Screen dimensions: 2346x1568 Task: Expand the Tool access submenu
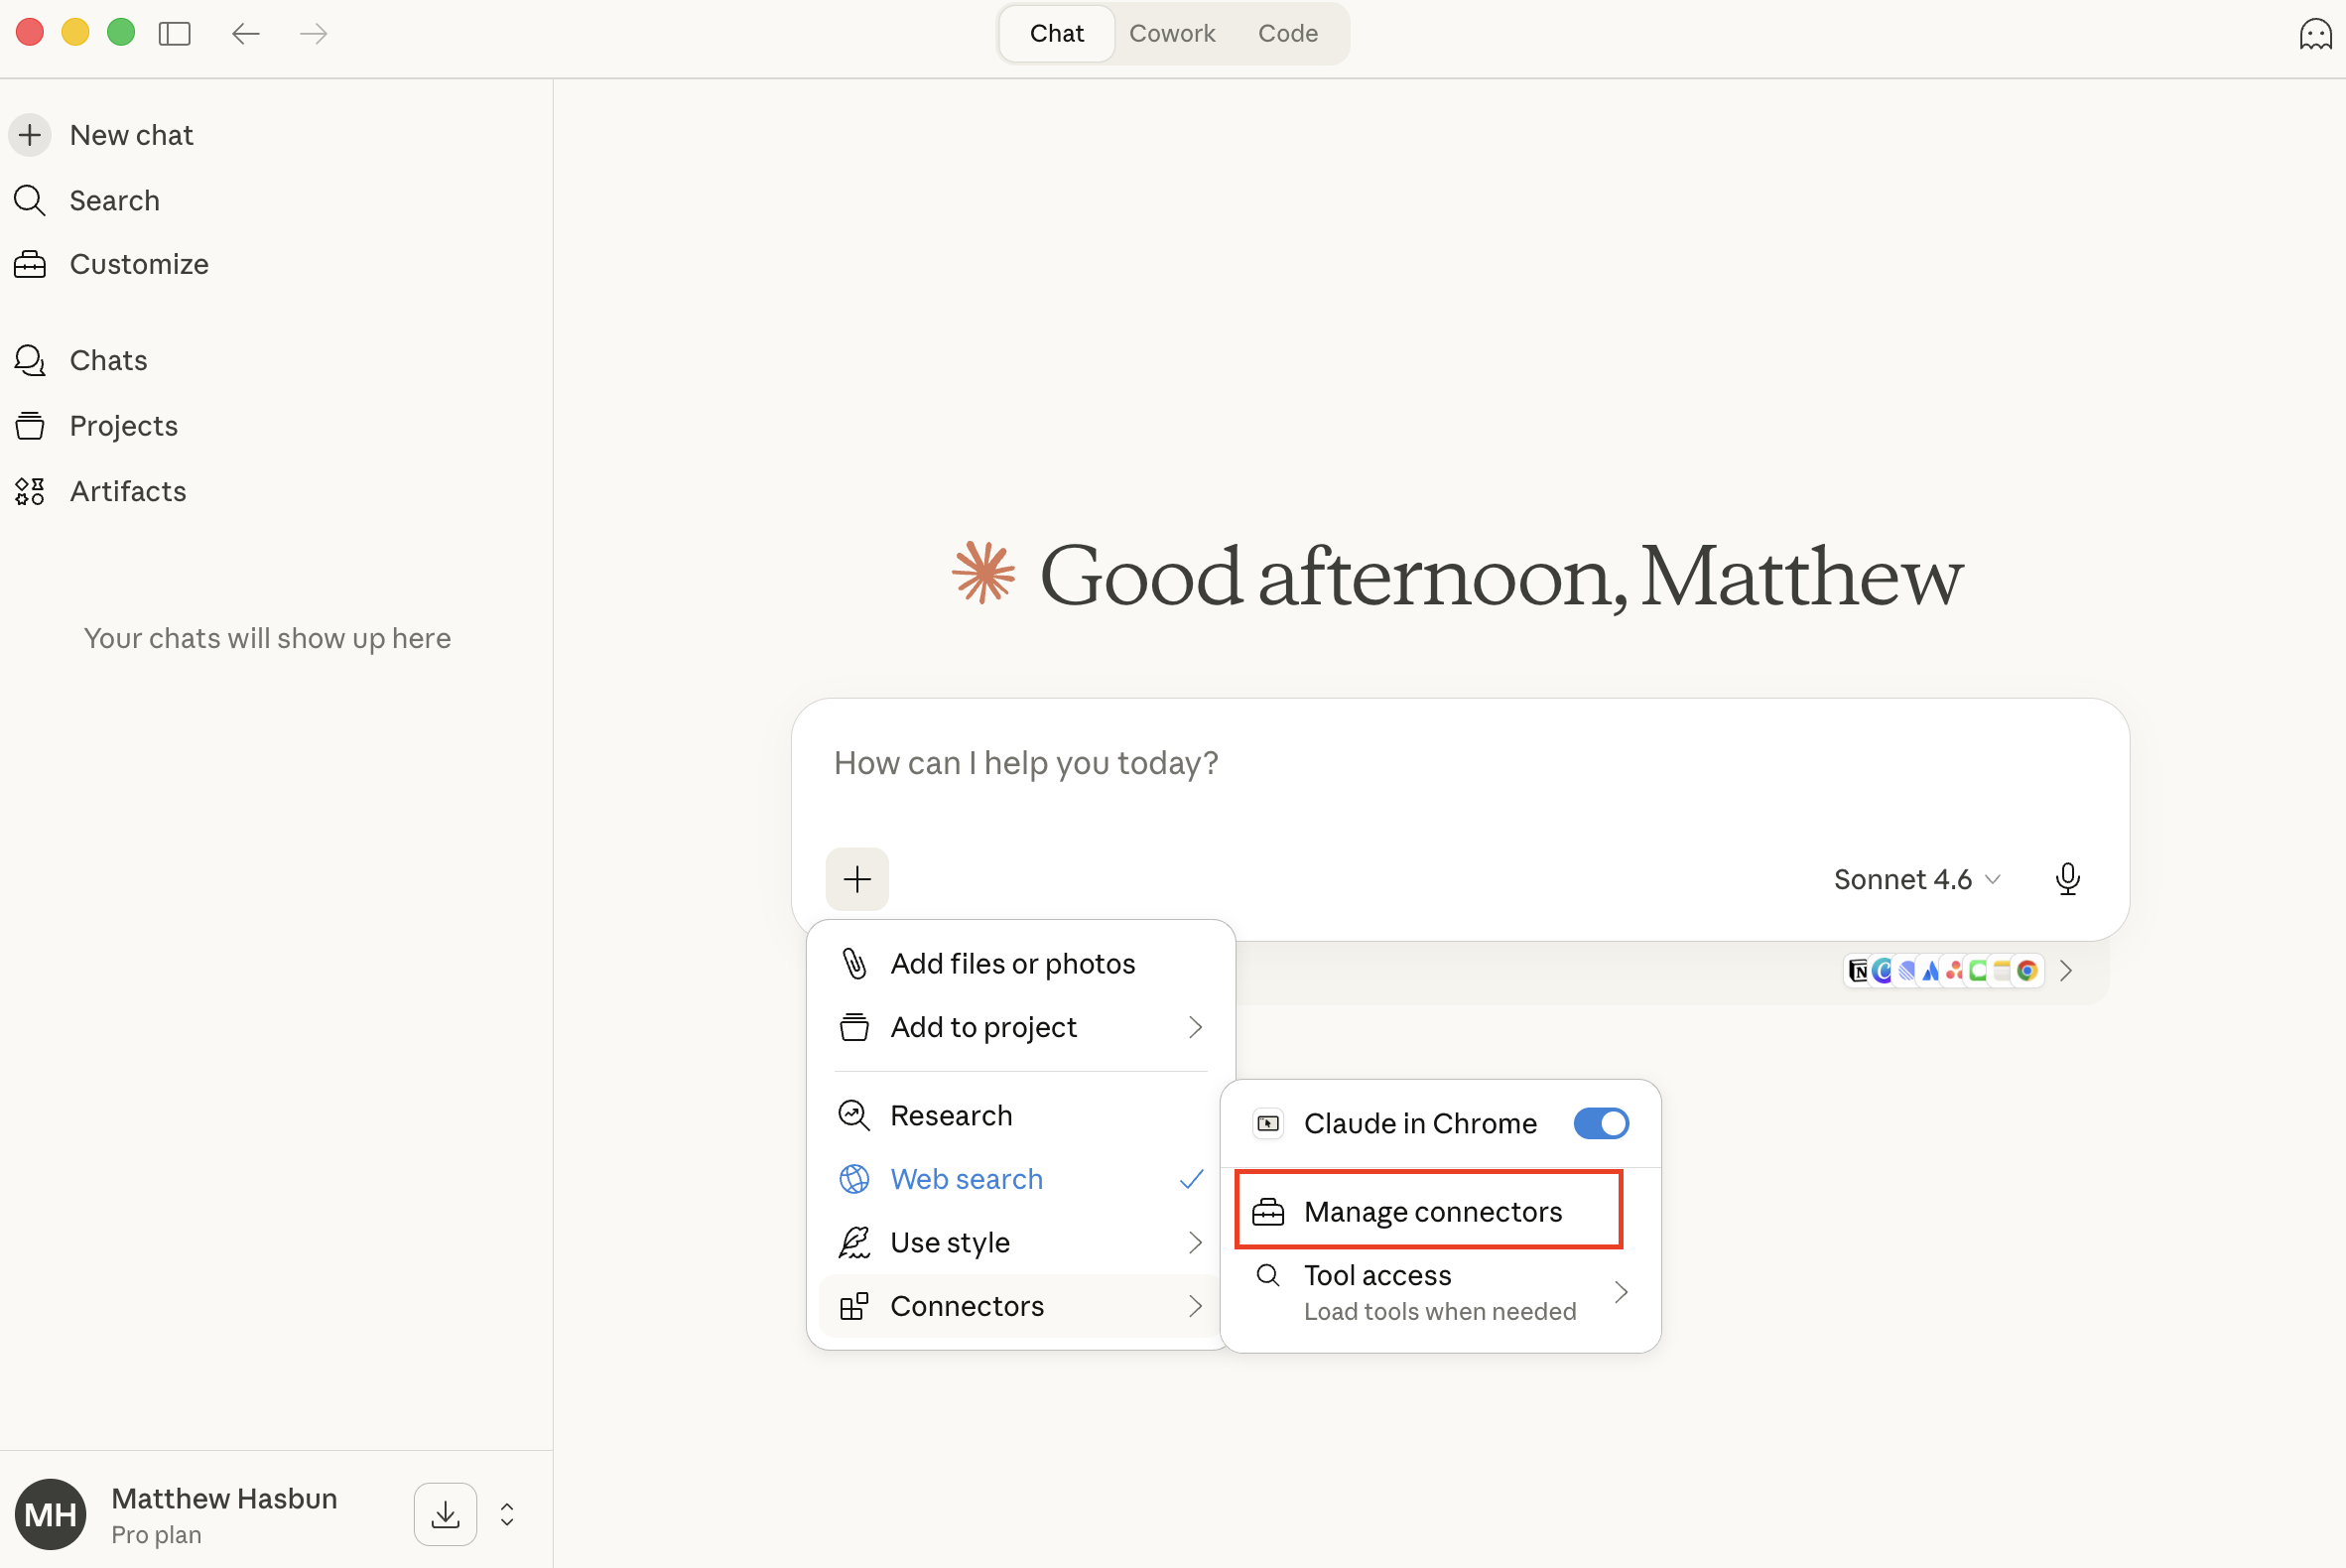coord(1440,1292)
